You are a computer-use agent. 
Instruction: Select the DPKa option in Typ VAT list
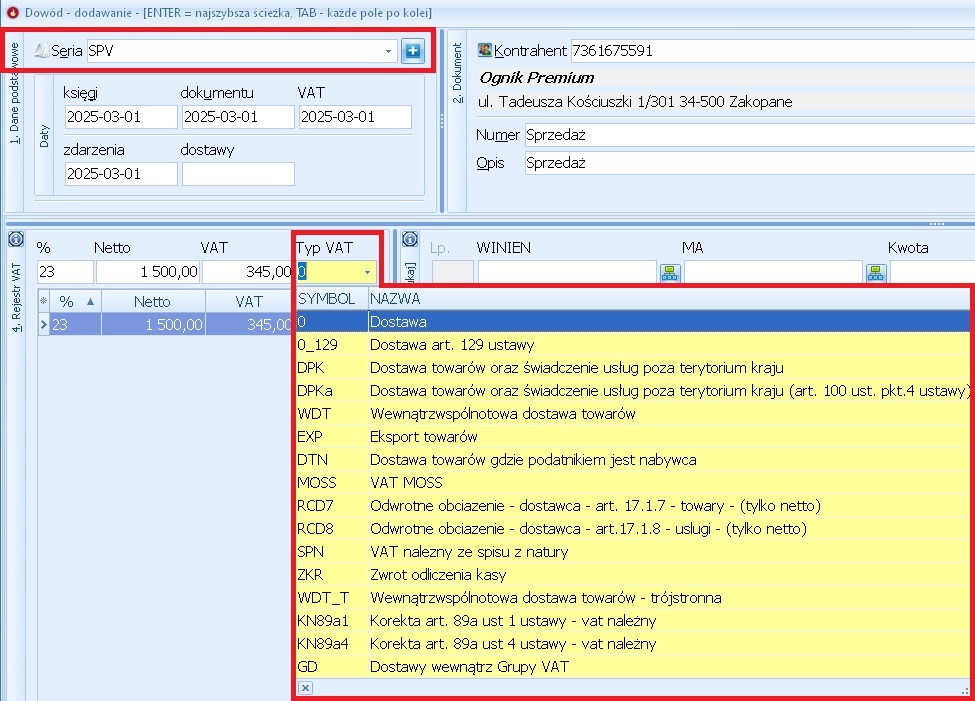633,391
